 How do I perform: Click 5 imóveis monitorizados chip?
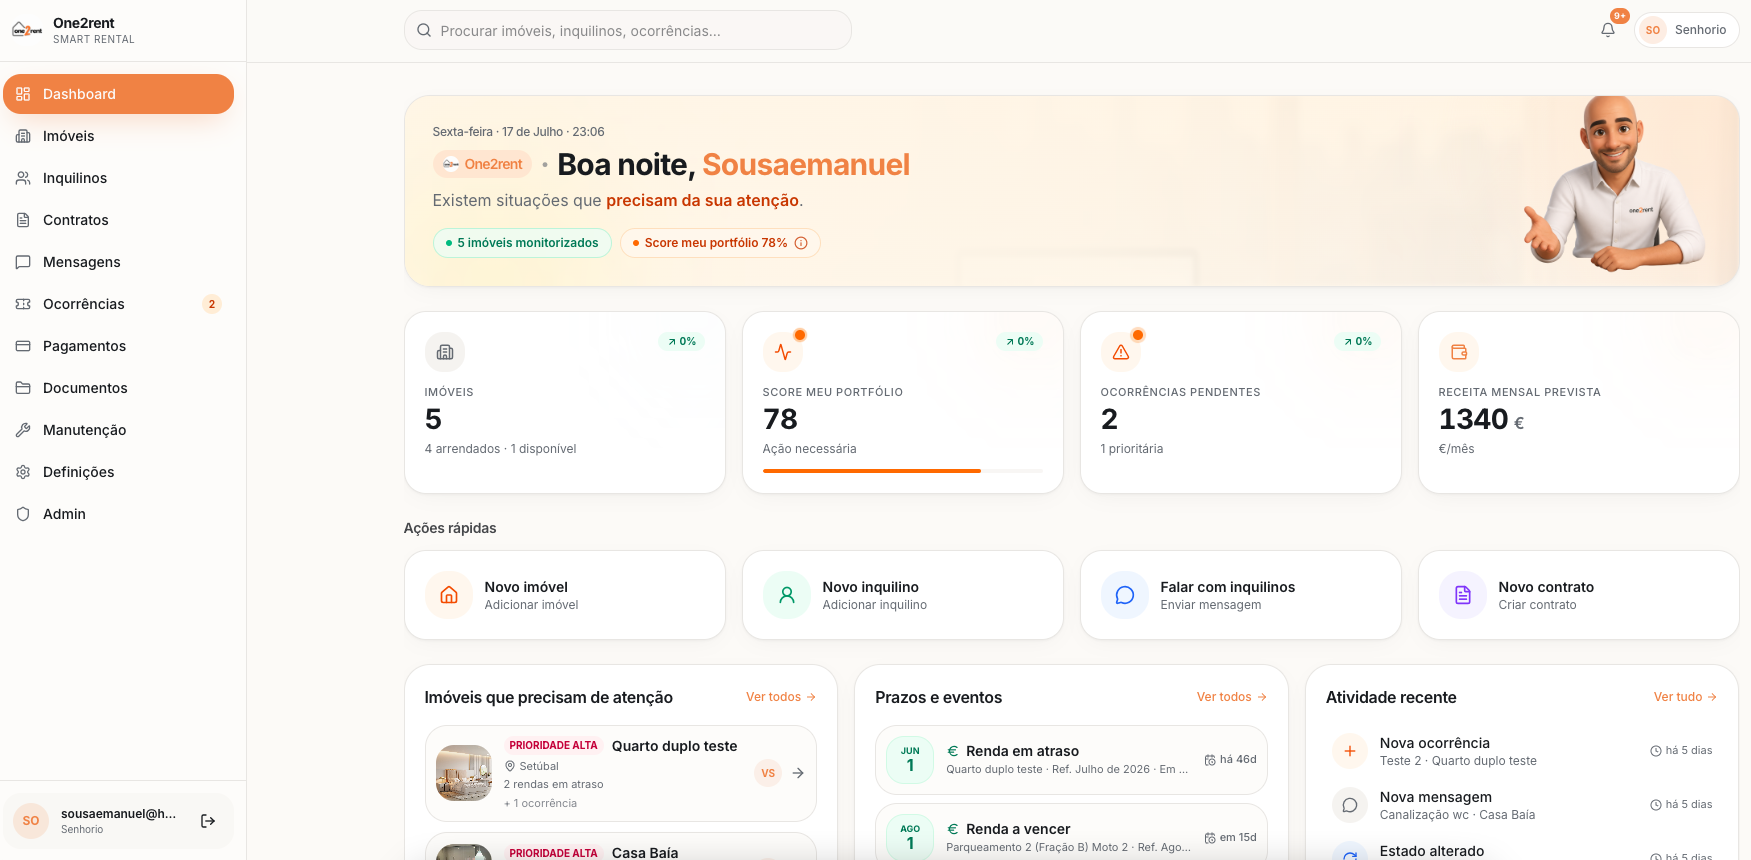pyautogui.click(x=522, y=243)
